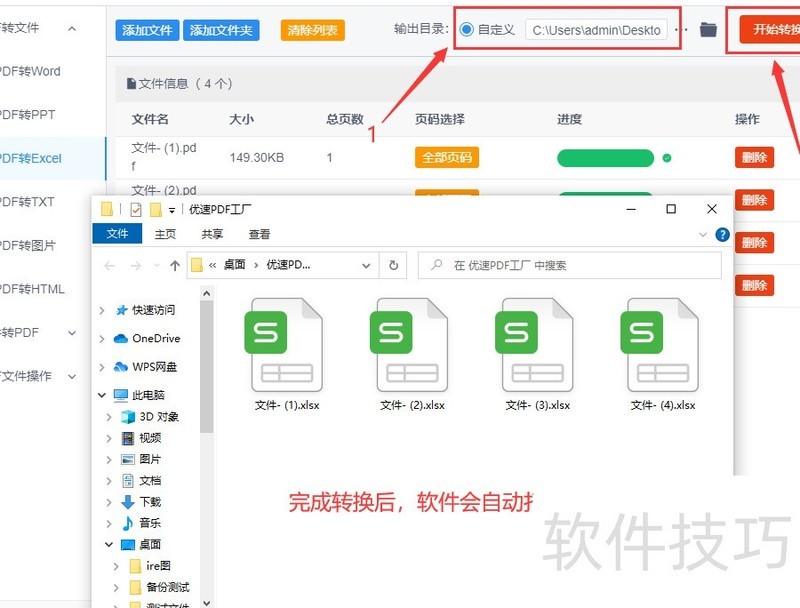The width and height of the screenshot is (800, 608).
Task: Collapse the 此电脑 tree node
Action: tap(102, 395)
